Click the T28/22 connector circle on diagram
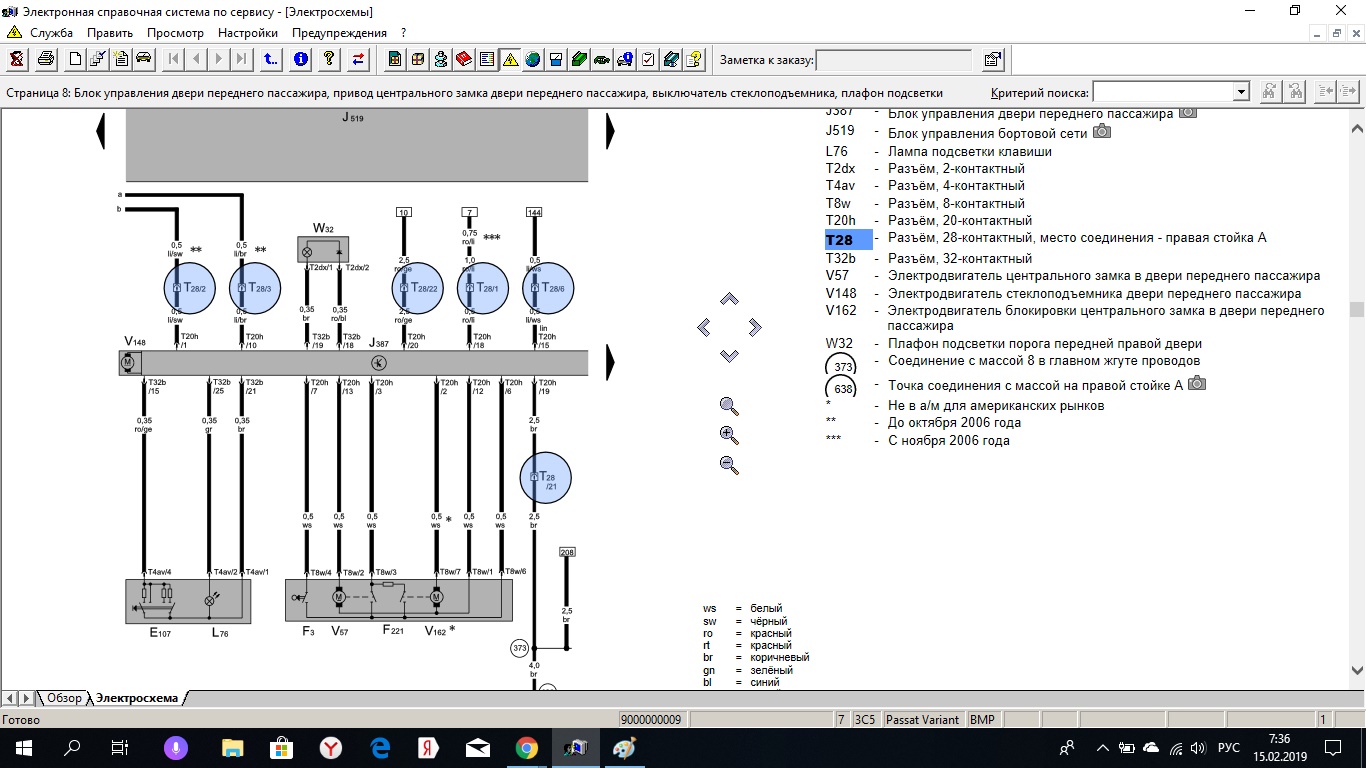This screenshot has width=1366, height=768. [418, 288]
